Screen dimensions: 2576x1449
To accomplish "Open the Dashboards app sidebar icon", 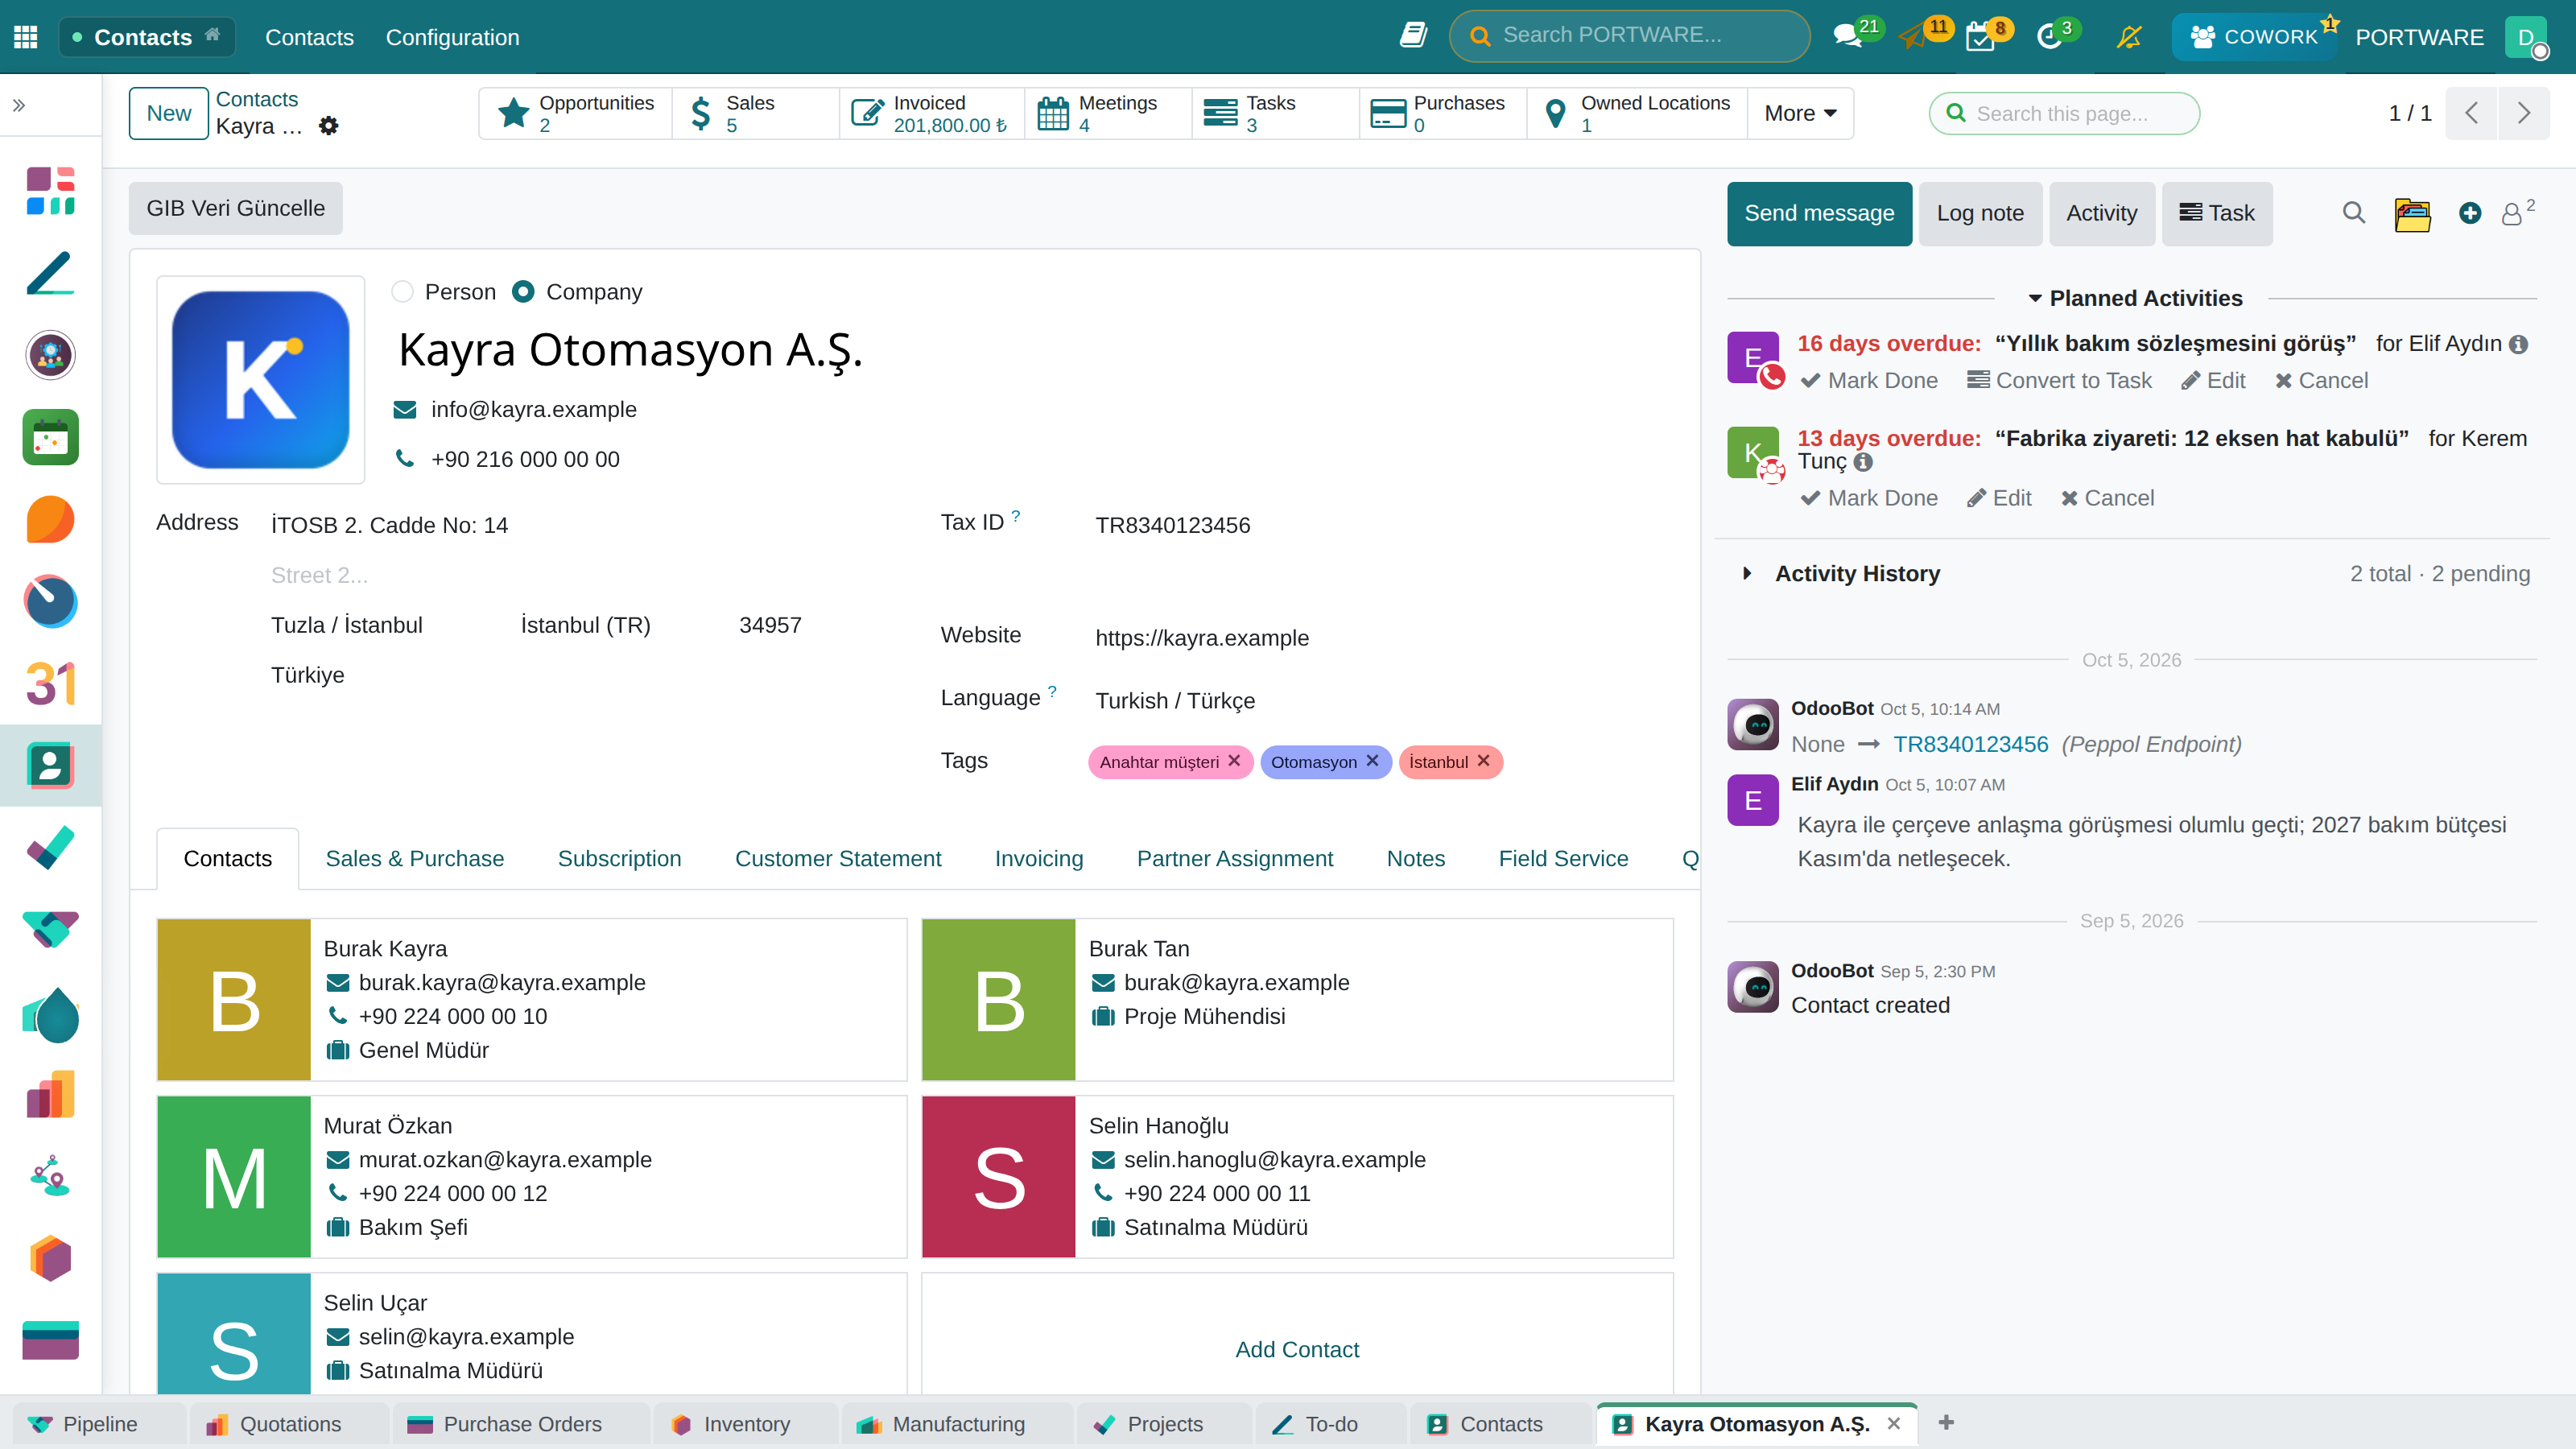I will [50, 191].
